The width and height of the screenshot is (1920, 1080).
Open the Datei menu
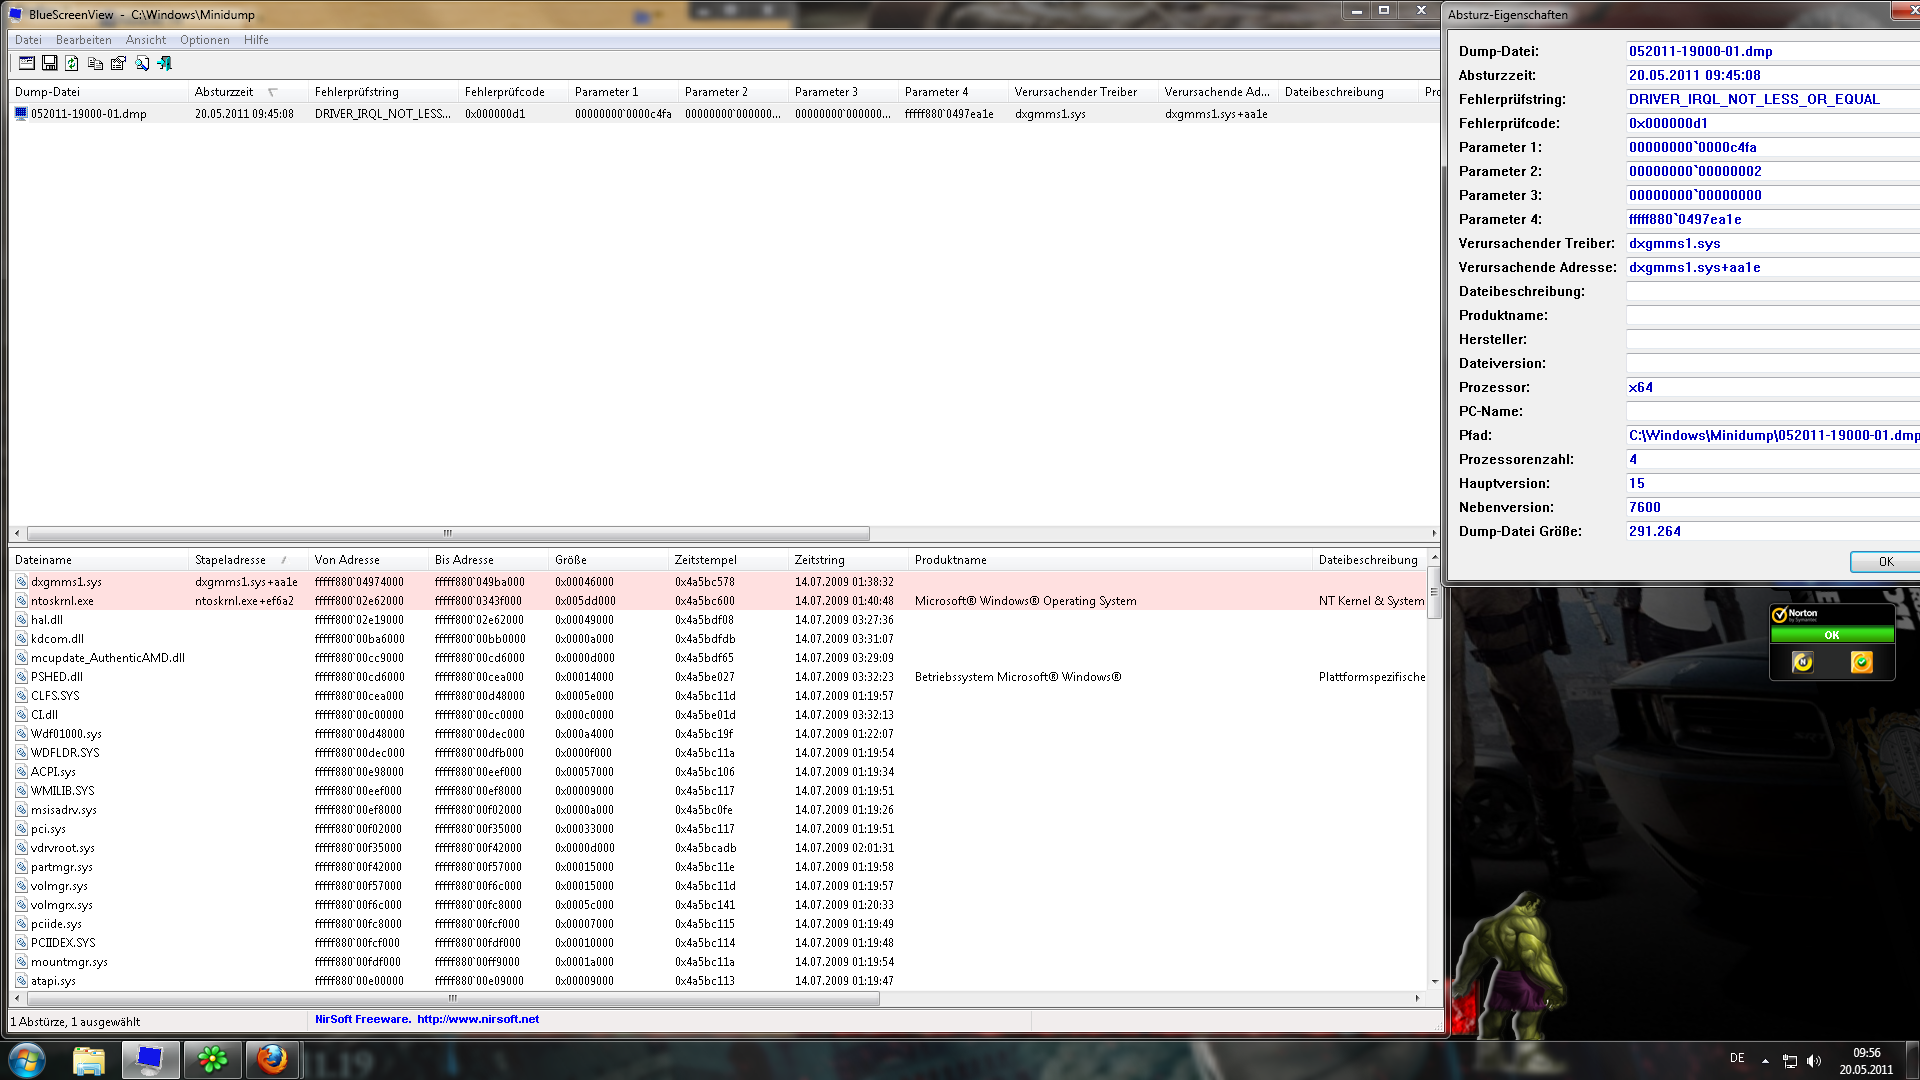pos(28,40)
